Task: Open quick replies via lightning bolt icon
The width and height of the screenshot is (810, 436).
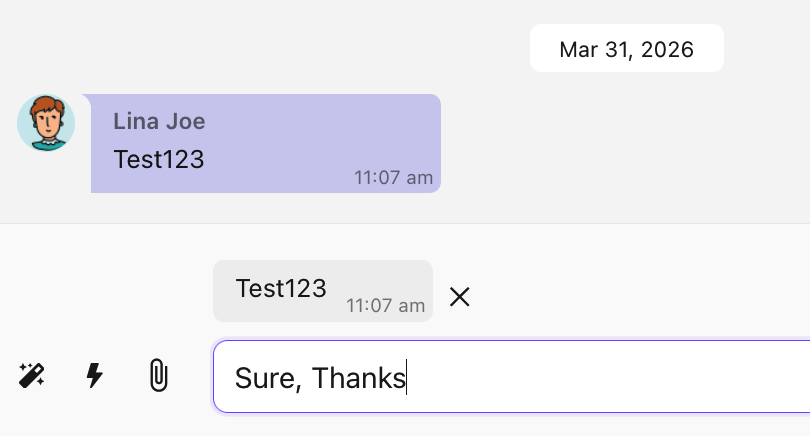Action: 95,376
